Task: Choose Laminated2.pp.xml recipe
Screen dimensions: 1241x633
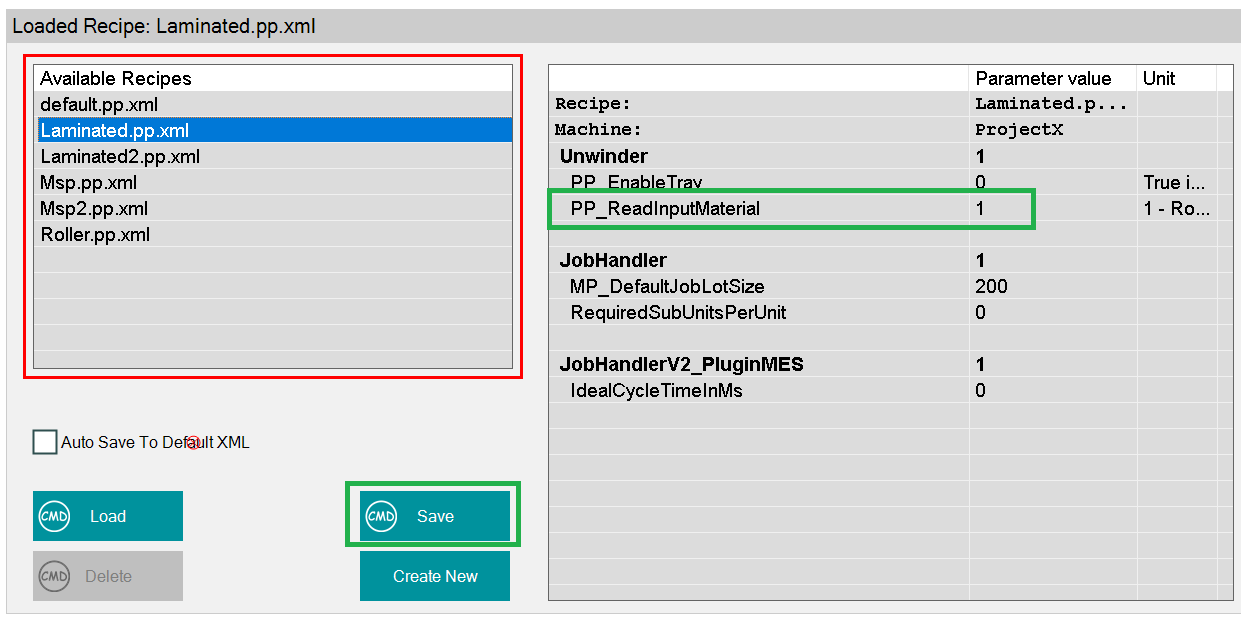Action: (x=120, y=156)
